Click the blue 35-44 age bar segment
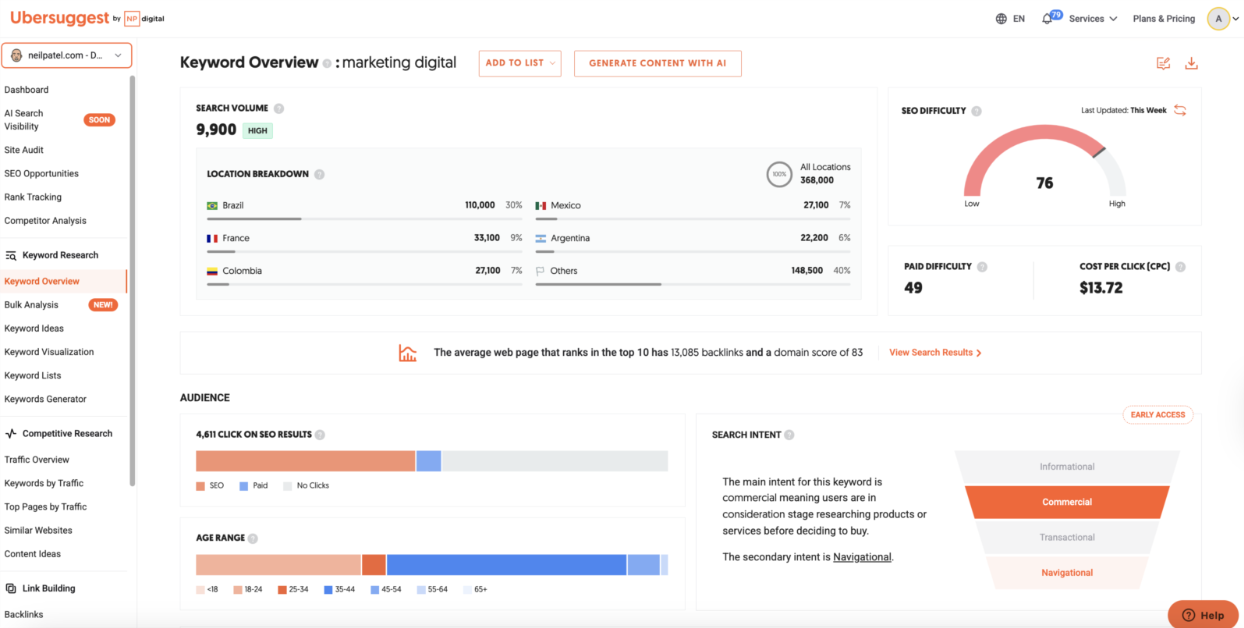 pos(506,565)
